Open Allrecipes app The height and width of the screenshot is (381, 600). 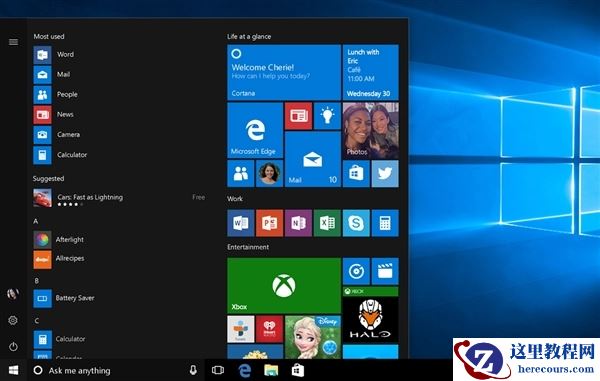pos(59,259)
